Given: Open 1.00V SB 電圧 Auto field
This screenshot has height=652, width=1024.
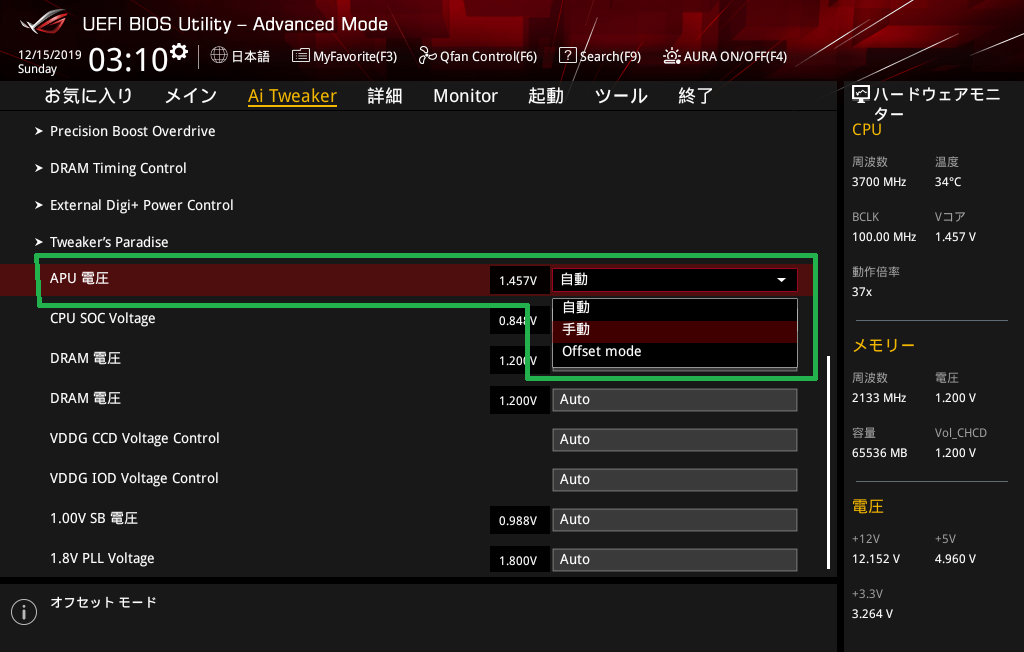Looking at the screenshot, I should coord(675,520).
